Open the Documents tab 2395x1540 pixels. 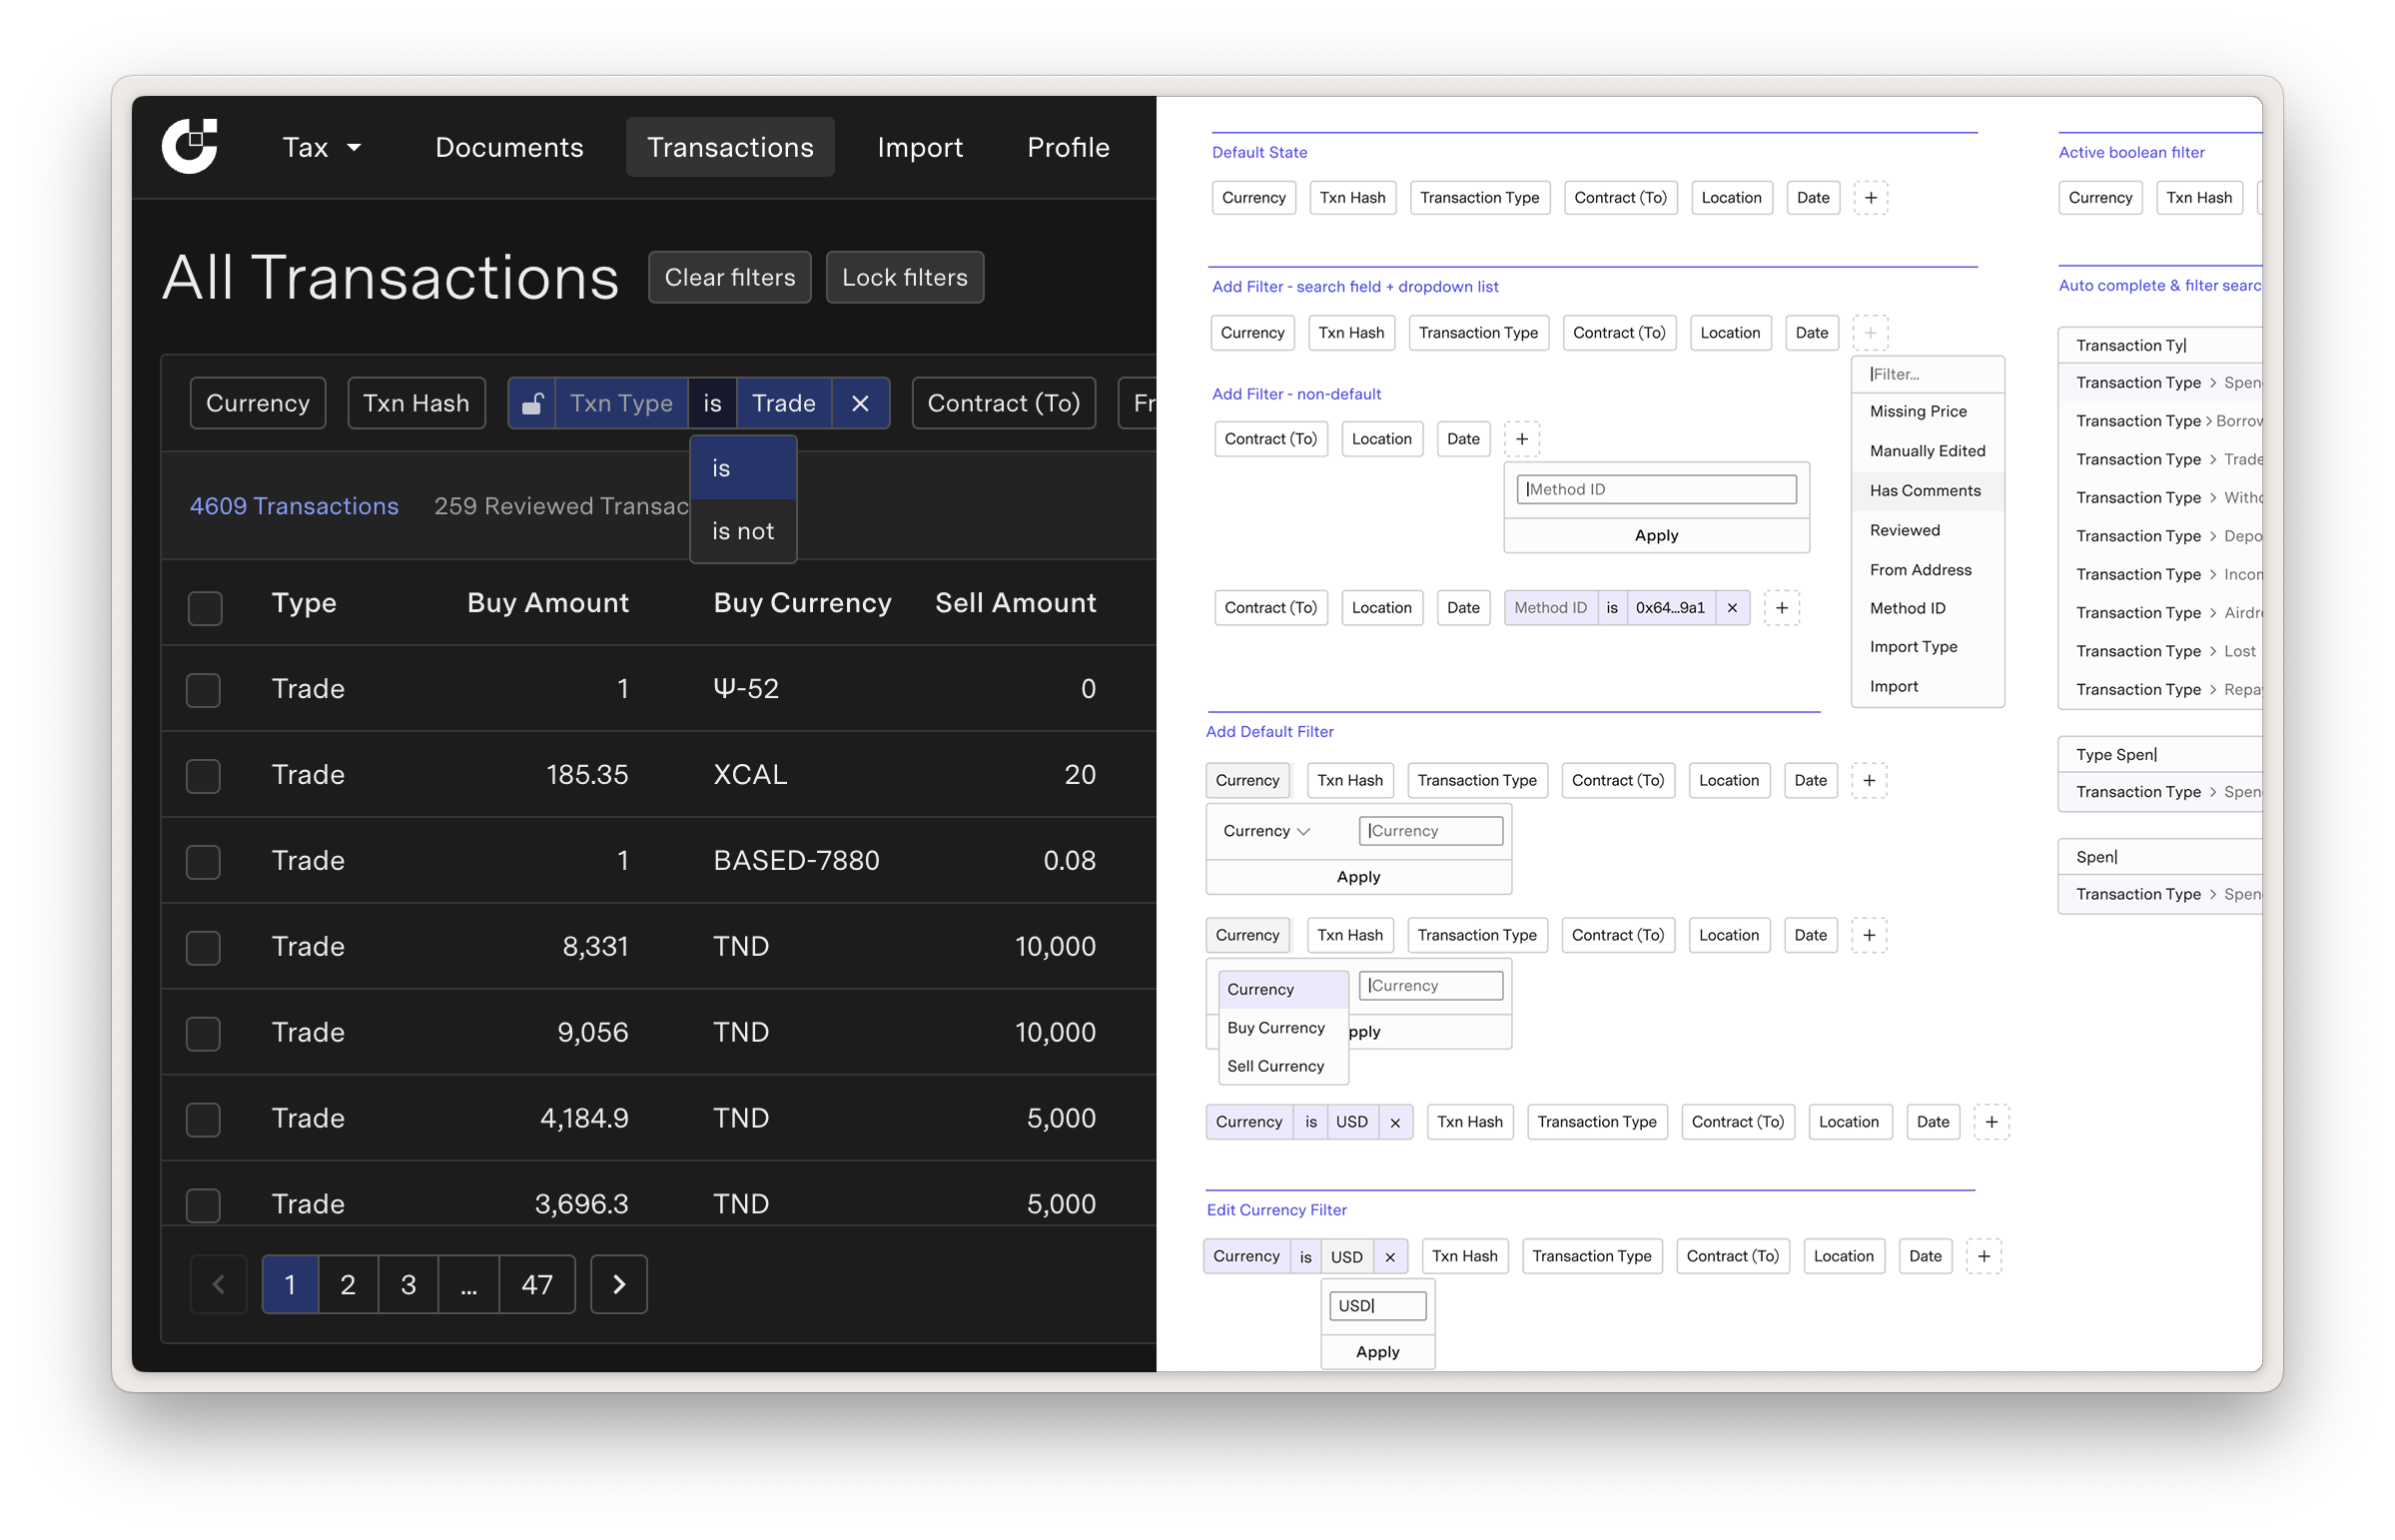pos(509,148)
